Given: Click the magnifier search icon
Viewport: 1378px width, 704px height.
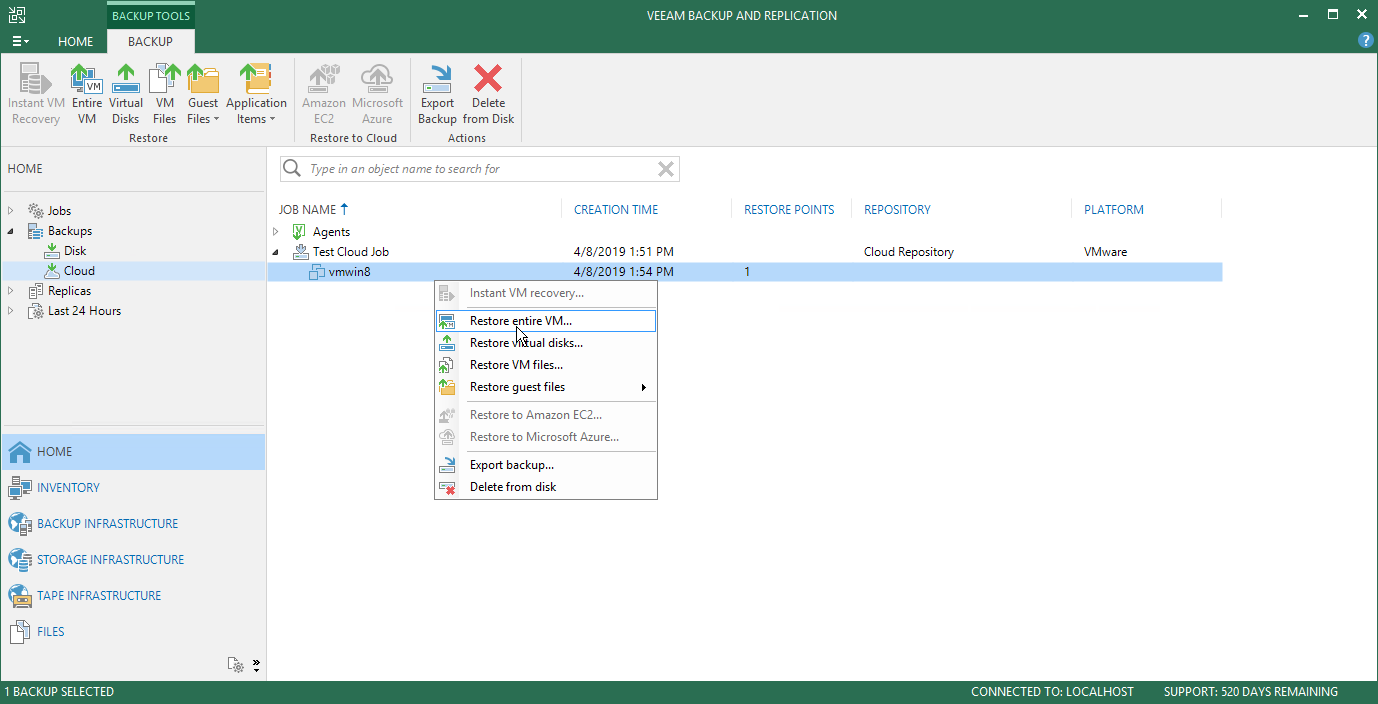Looking at the screenshot, I should 292,169.
